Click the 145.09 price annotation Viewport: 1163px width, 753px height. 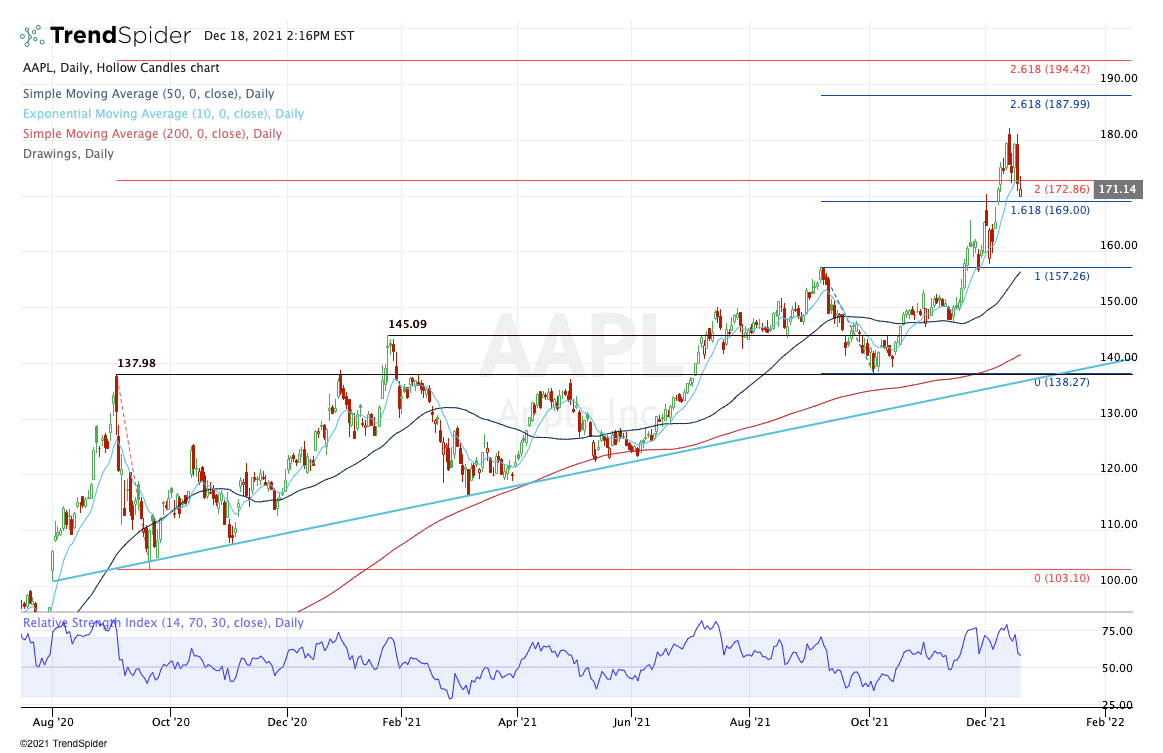point(408,325)
